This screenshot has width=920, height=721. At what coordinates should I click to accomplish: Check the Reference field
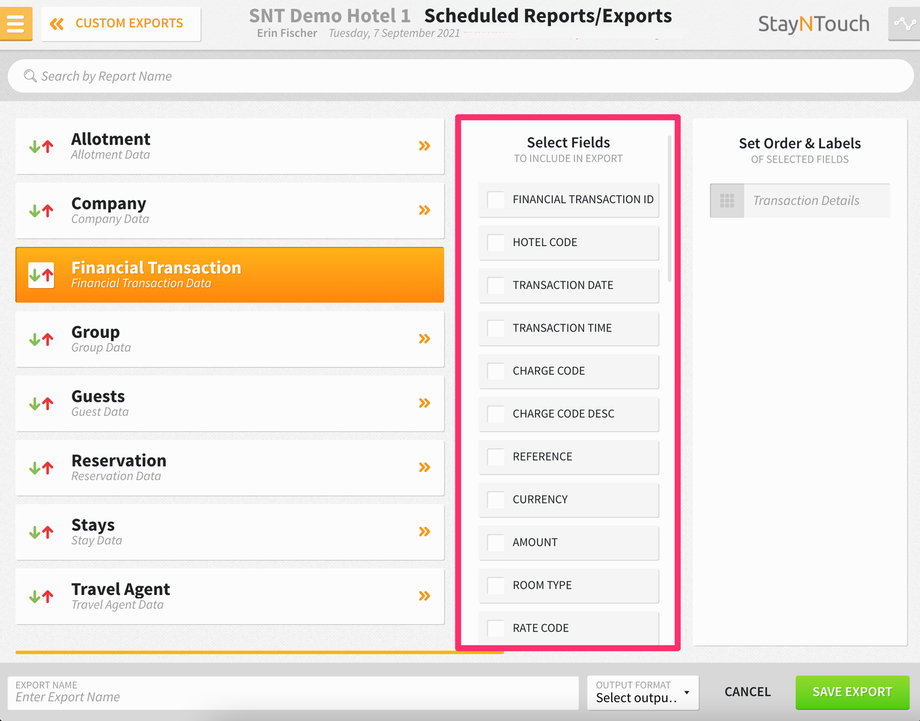tap(496, 456)
